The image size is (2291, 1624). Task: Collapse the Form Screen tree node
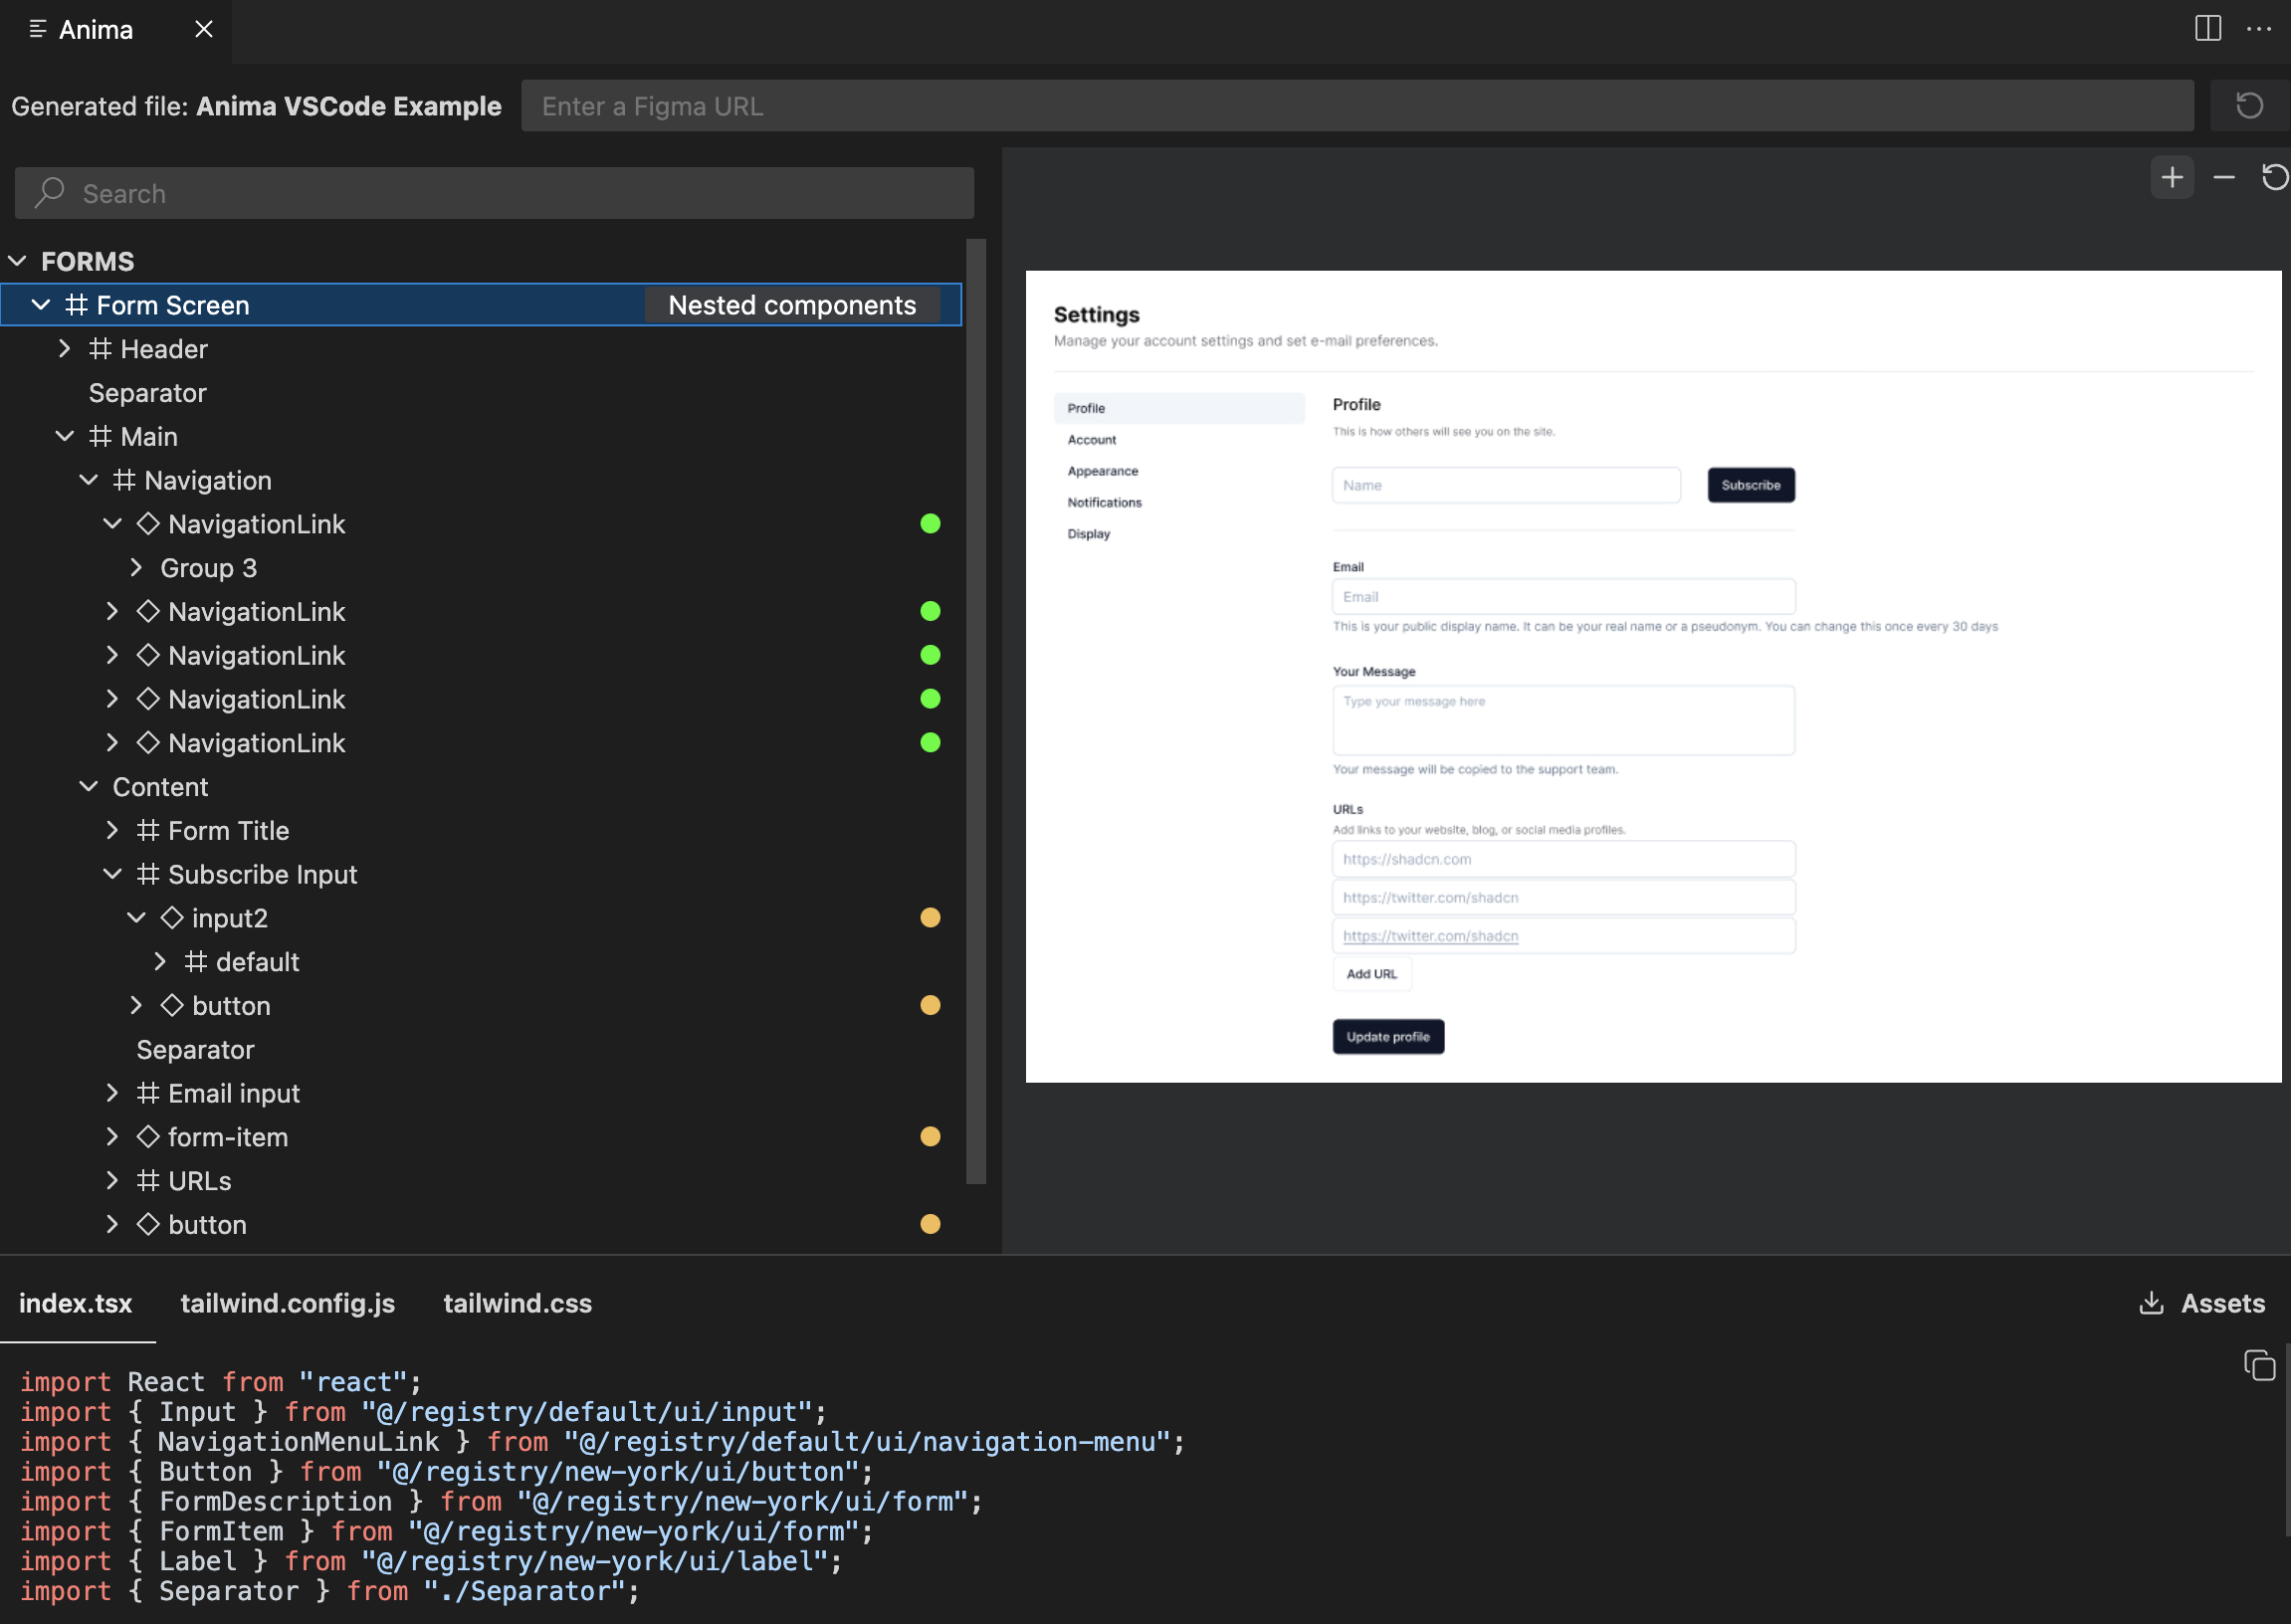(x=40, y=305)
